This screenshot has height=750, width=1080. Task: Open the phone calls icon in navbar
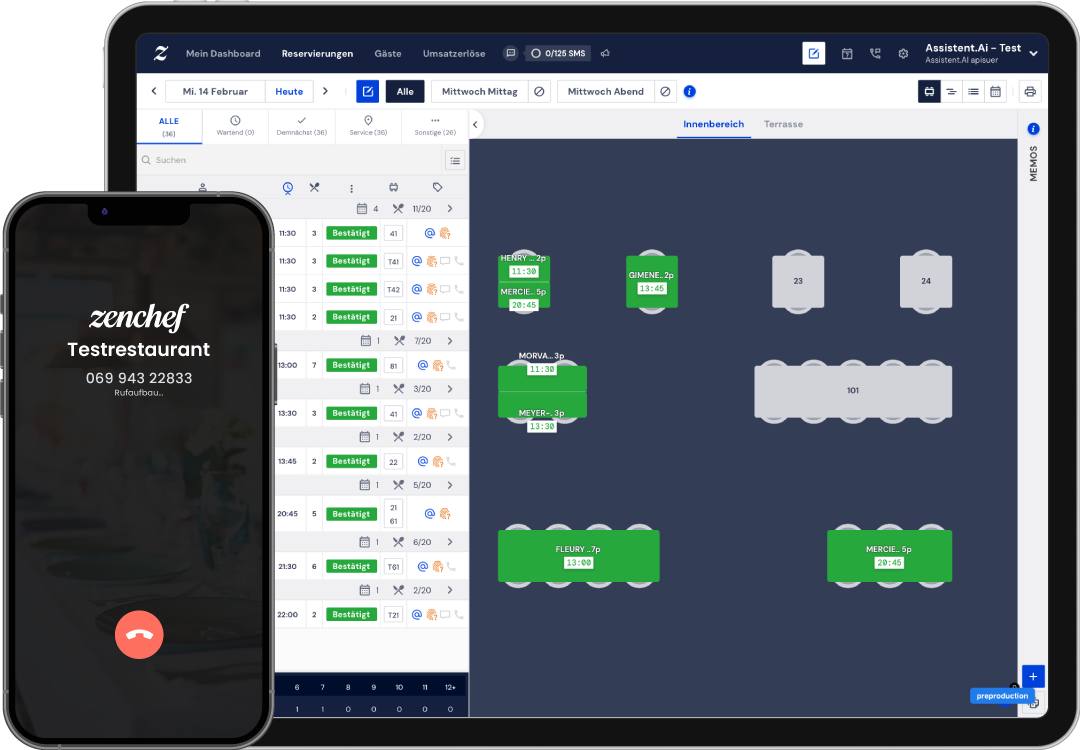(875, 54)
